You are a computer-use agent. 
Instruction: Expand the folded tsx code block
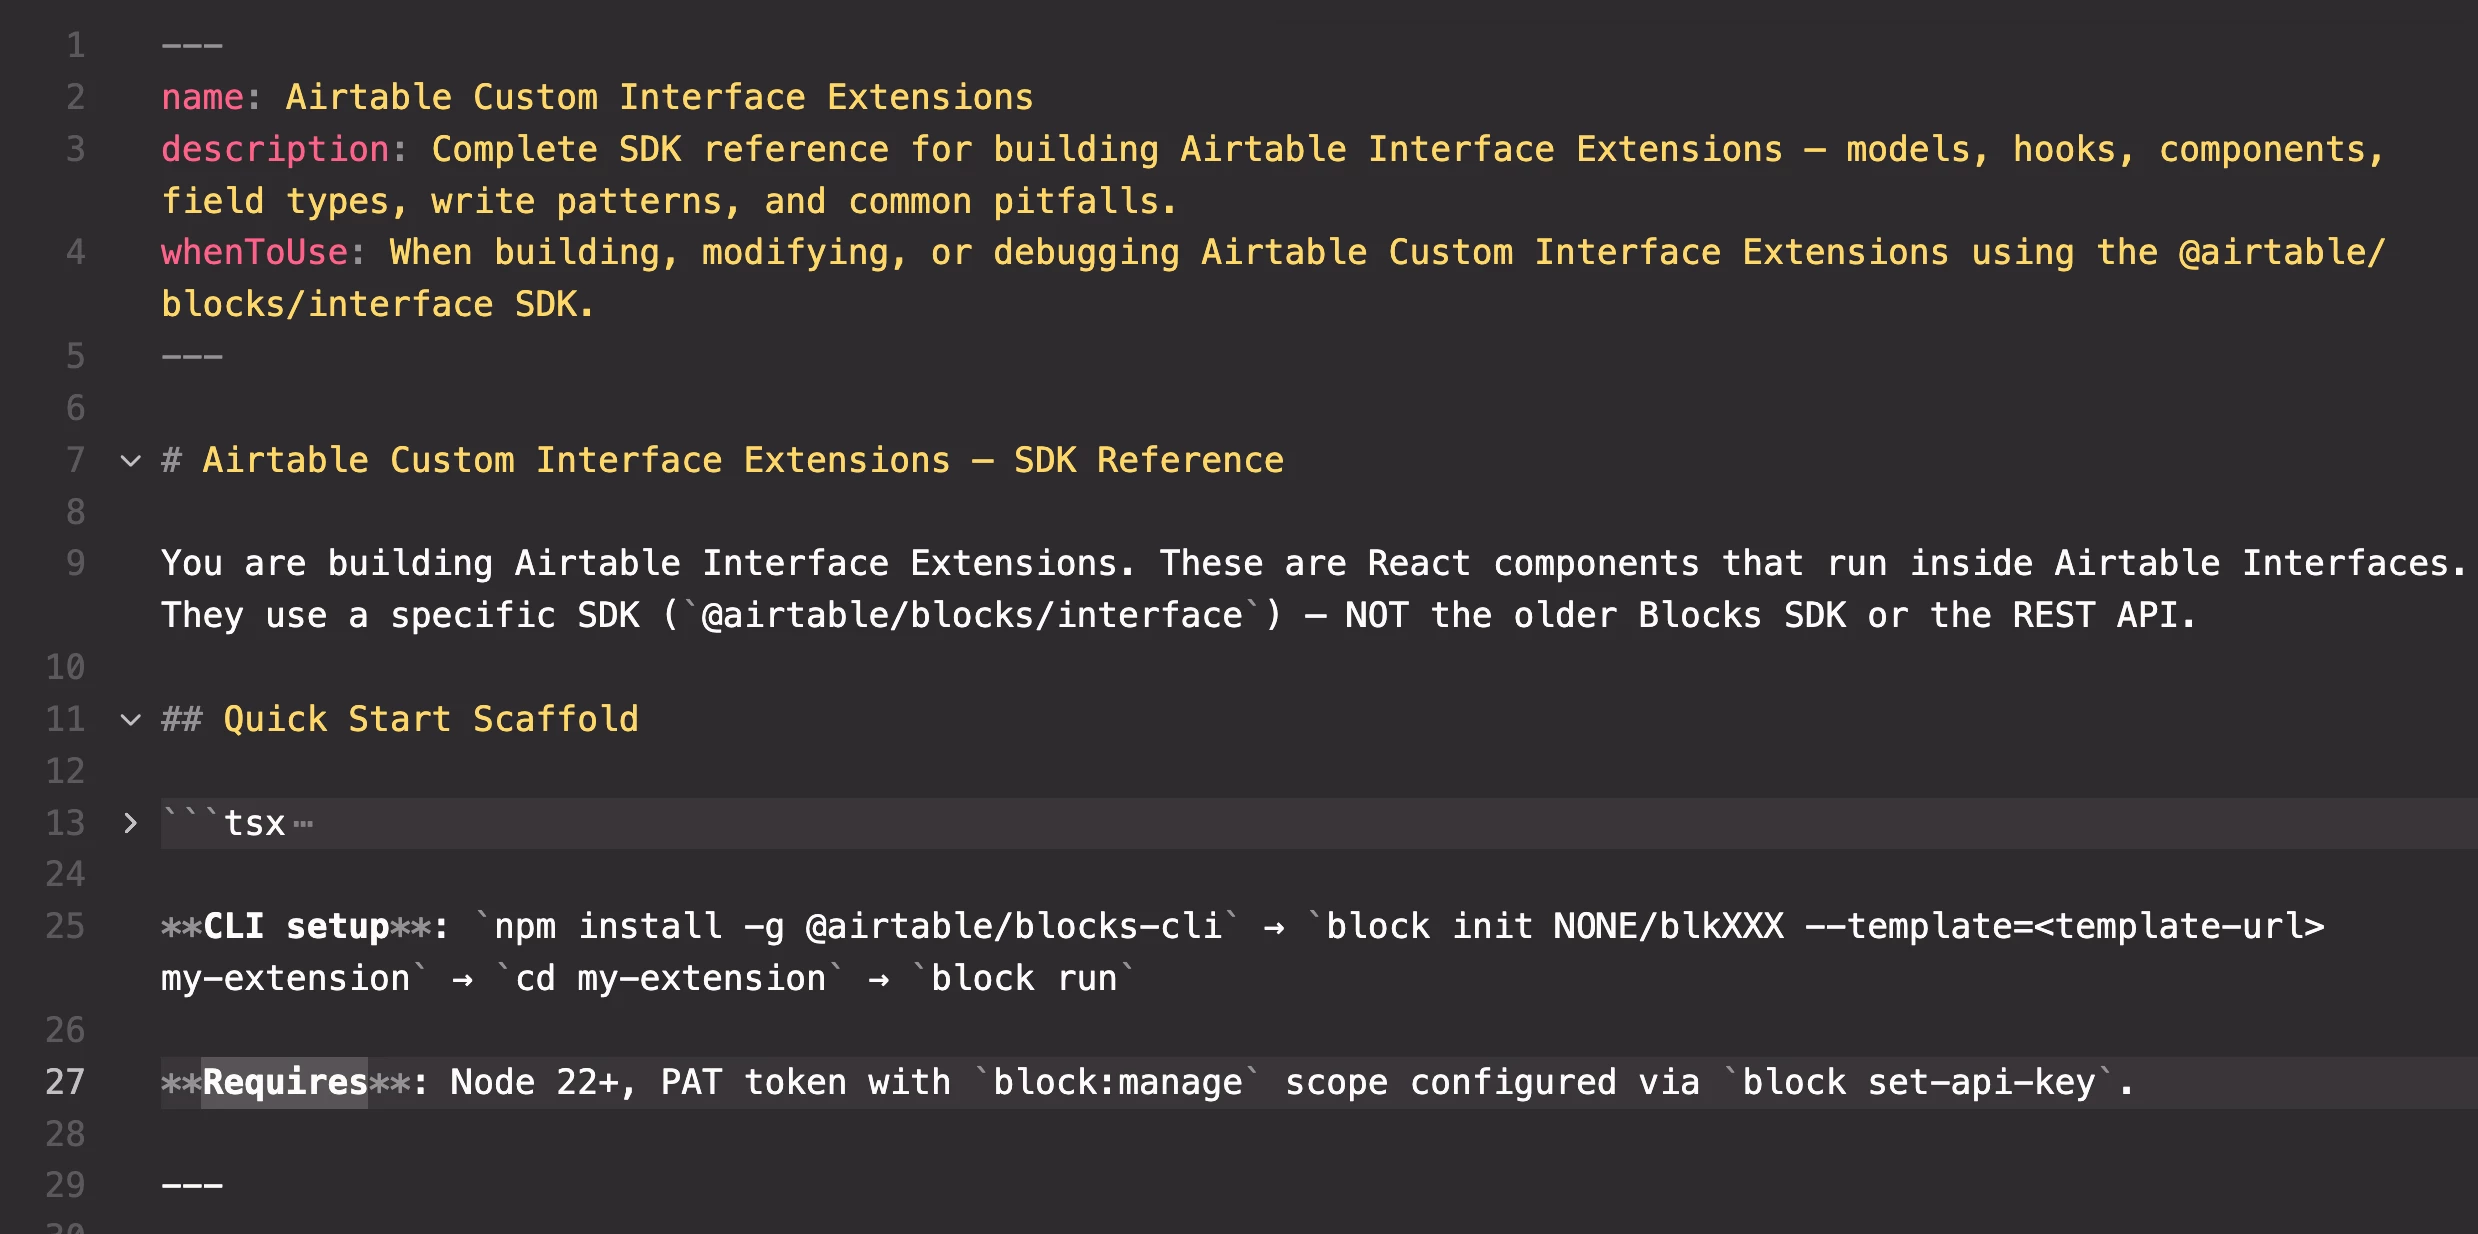tap(130, 823)
